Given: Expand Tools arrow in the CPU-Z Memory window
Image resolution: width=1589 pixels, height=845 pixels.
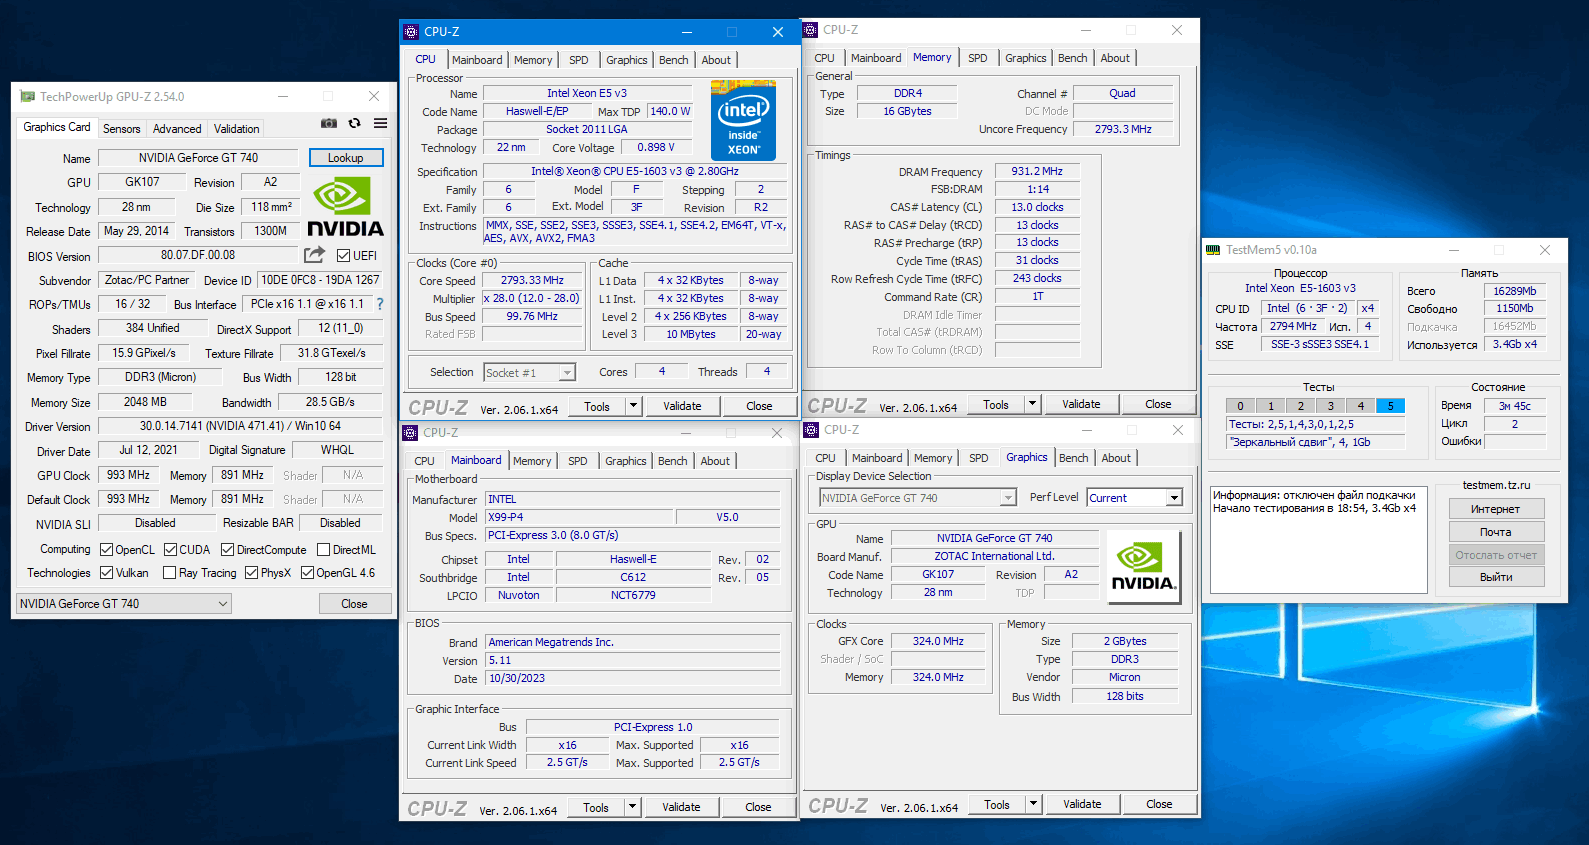Looking at the screenshot, I should click(1032, 404).
